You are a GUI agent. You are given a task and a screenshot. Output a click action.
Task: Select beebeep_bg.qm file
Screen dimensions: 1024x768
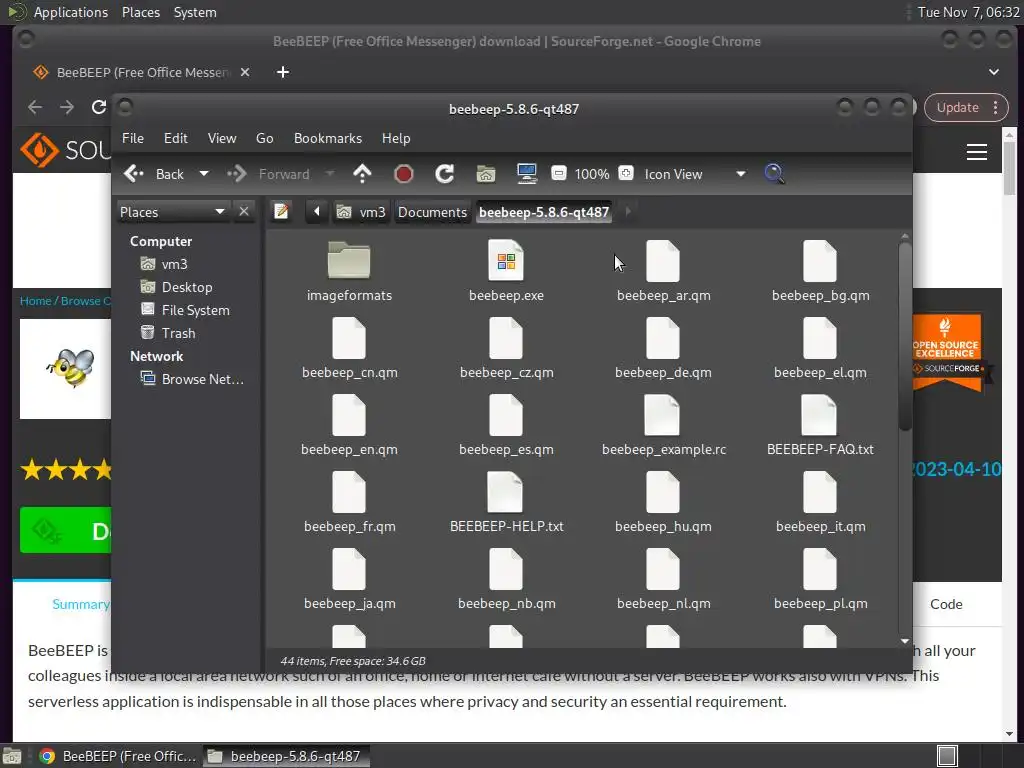coord(820,271)
